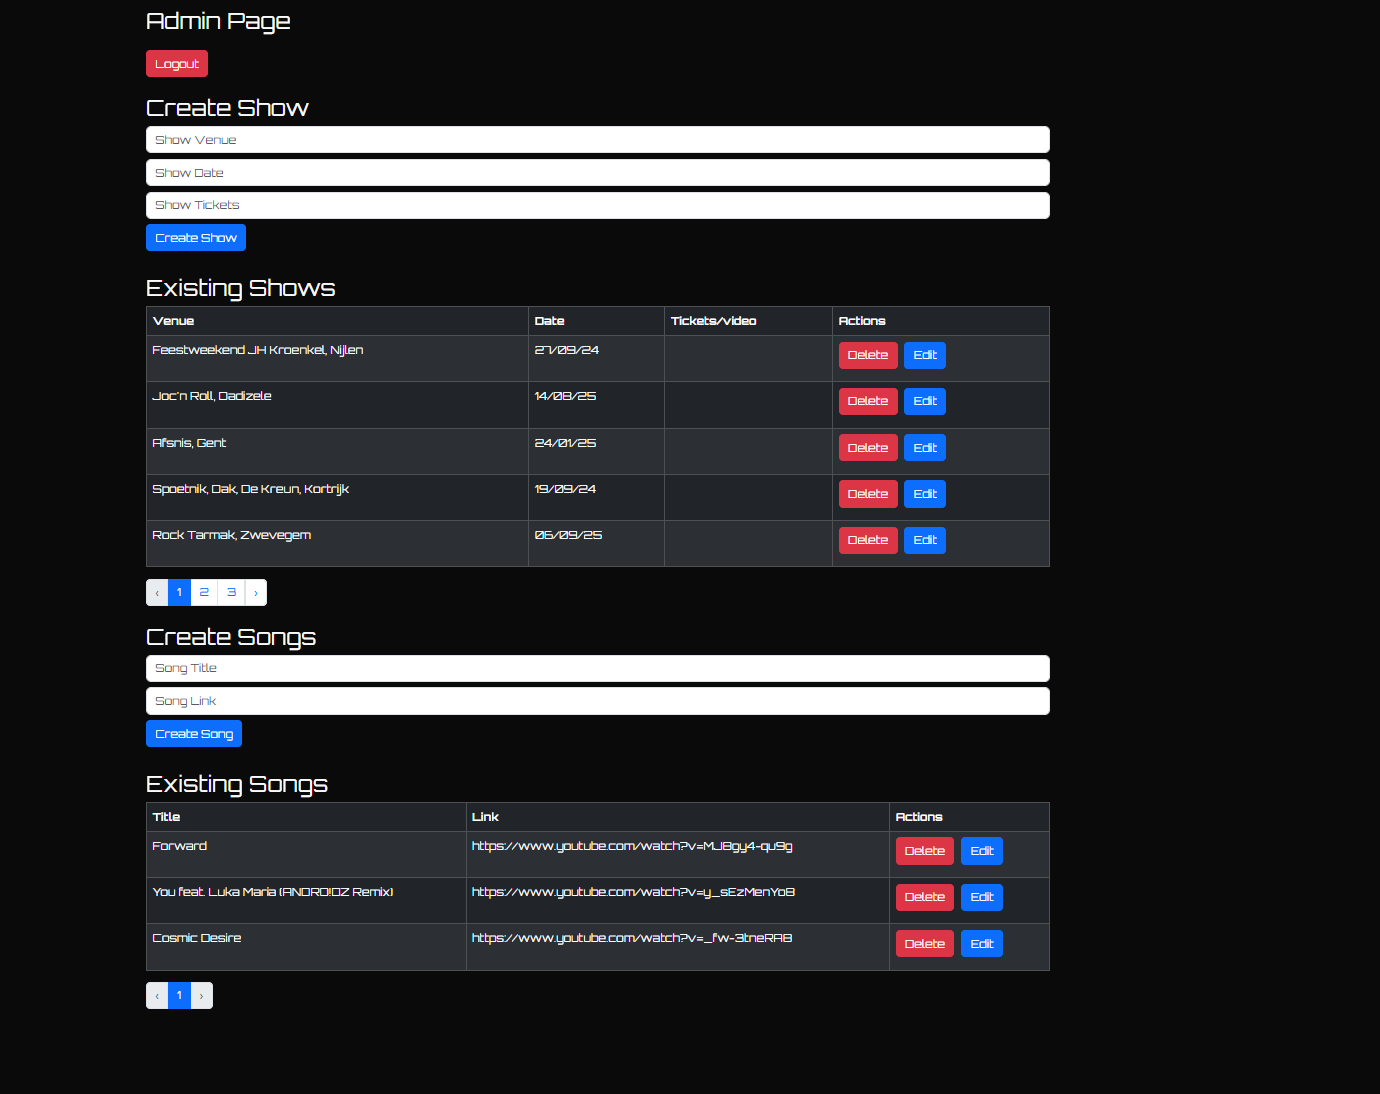
Task: Click the next-page arrow under Existing Shows
Action: point(256,592)
